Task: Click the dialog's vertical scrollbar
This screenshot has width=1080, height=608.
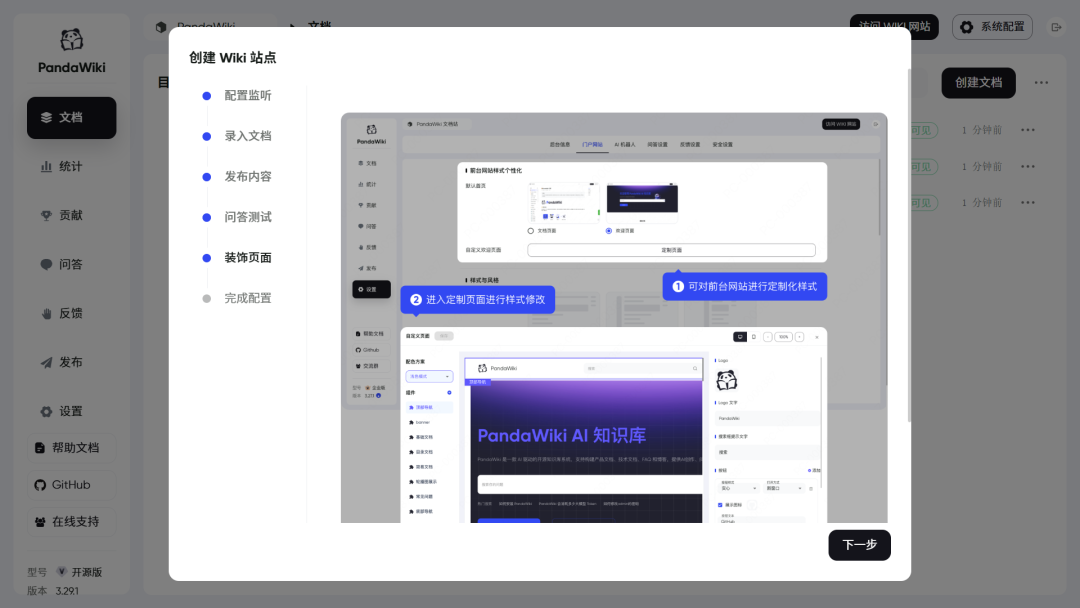Action: (909, 245)
